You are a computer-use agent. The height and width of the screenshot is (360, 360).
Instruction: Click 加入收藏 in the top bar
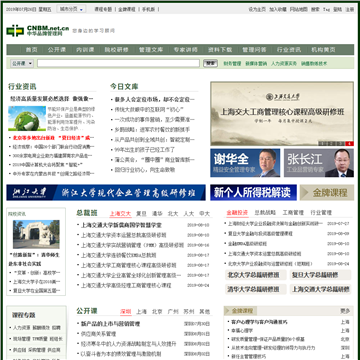(278, 9)
